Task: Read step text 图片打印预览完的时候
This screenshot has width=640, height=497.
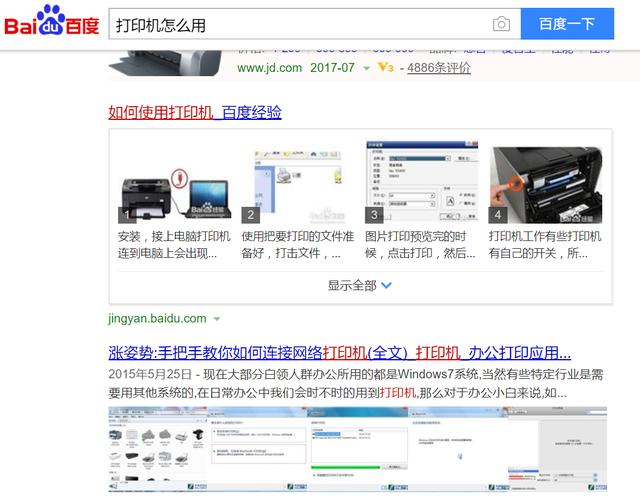Action: pyautogui.click(x=421, y=245)
